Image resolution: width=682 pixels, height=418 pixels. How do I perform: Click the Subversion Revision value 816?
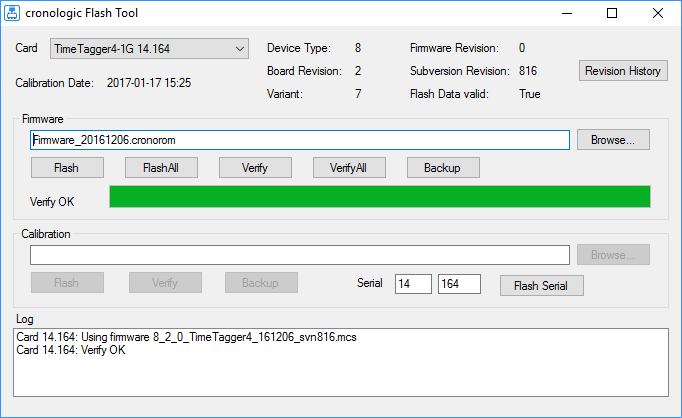click(528, 71)
